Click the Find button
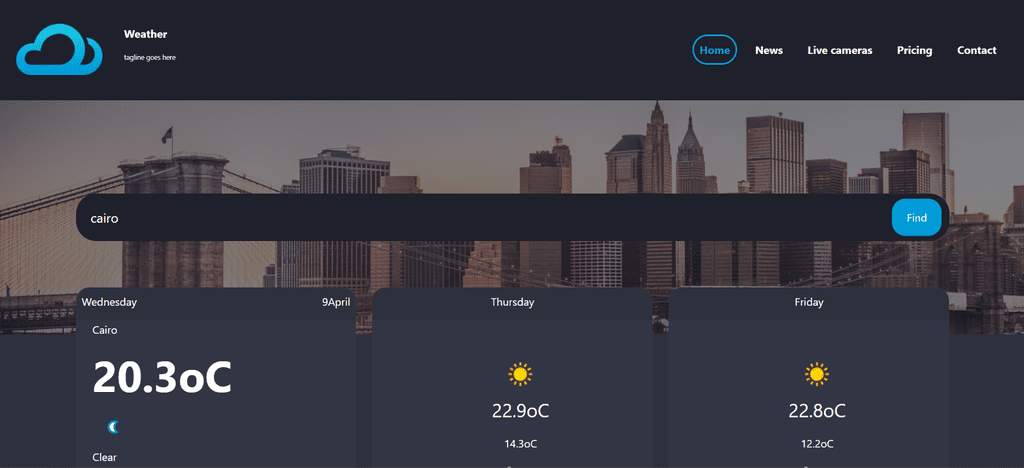This screenshot has width=1024, height=468. tap(916, 217)
